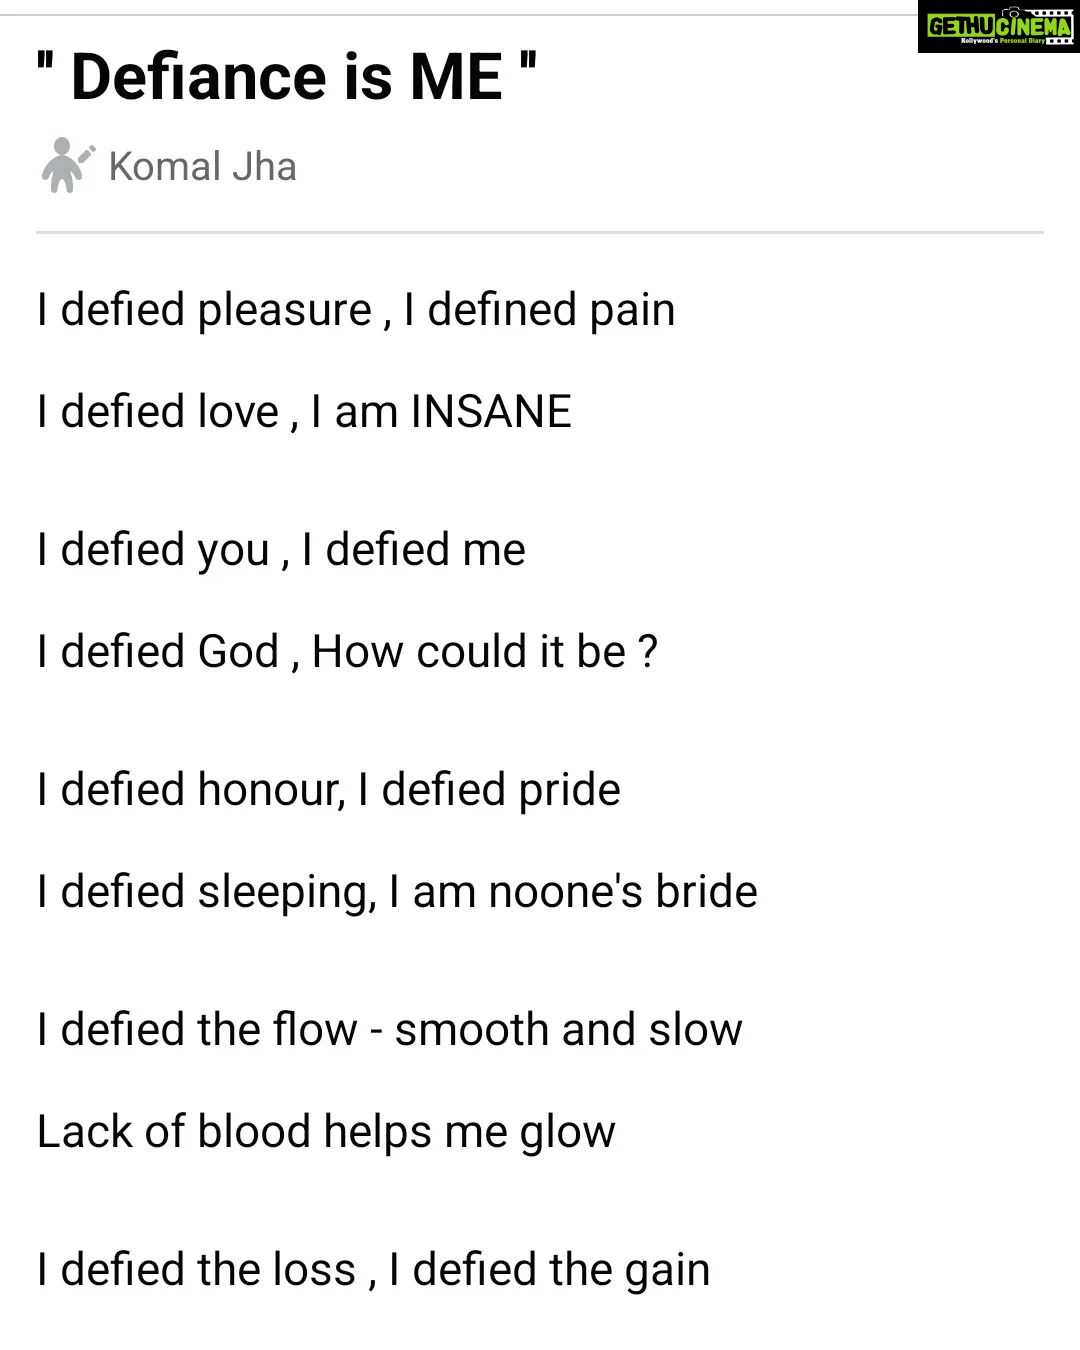This screenshot has width=1080, height=1350.
Task: Click the line "I defied the flow - smooth and slow"
Action: (x=389, y=1030)
